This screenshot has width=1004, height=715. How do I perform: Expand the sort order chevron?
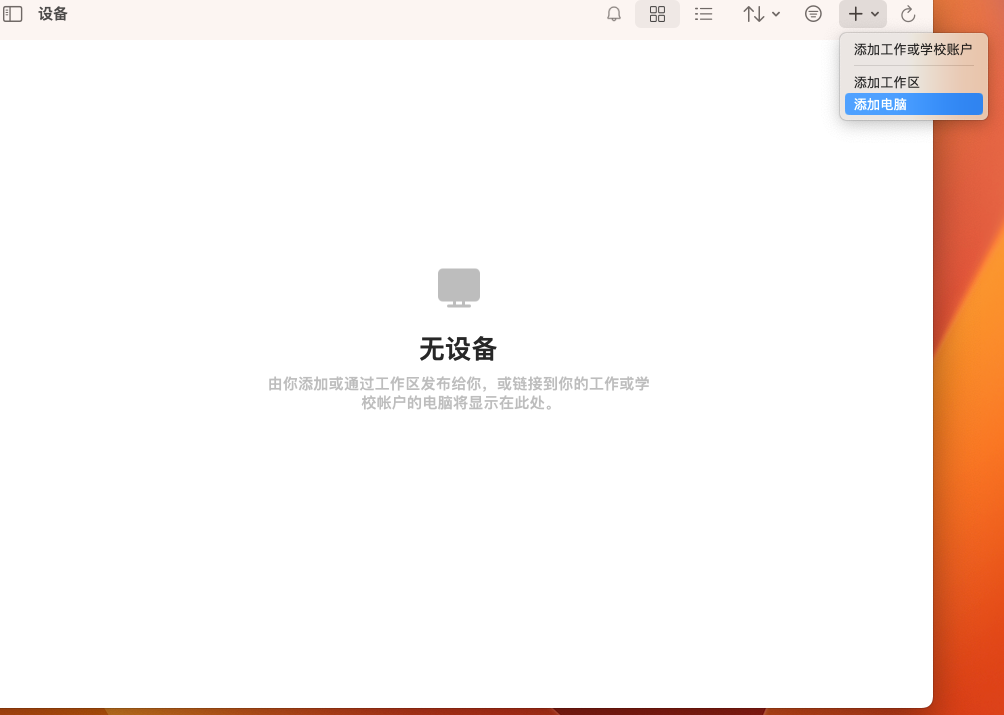click(x=776, y=14)
